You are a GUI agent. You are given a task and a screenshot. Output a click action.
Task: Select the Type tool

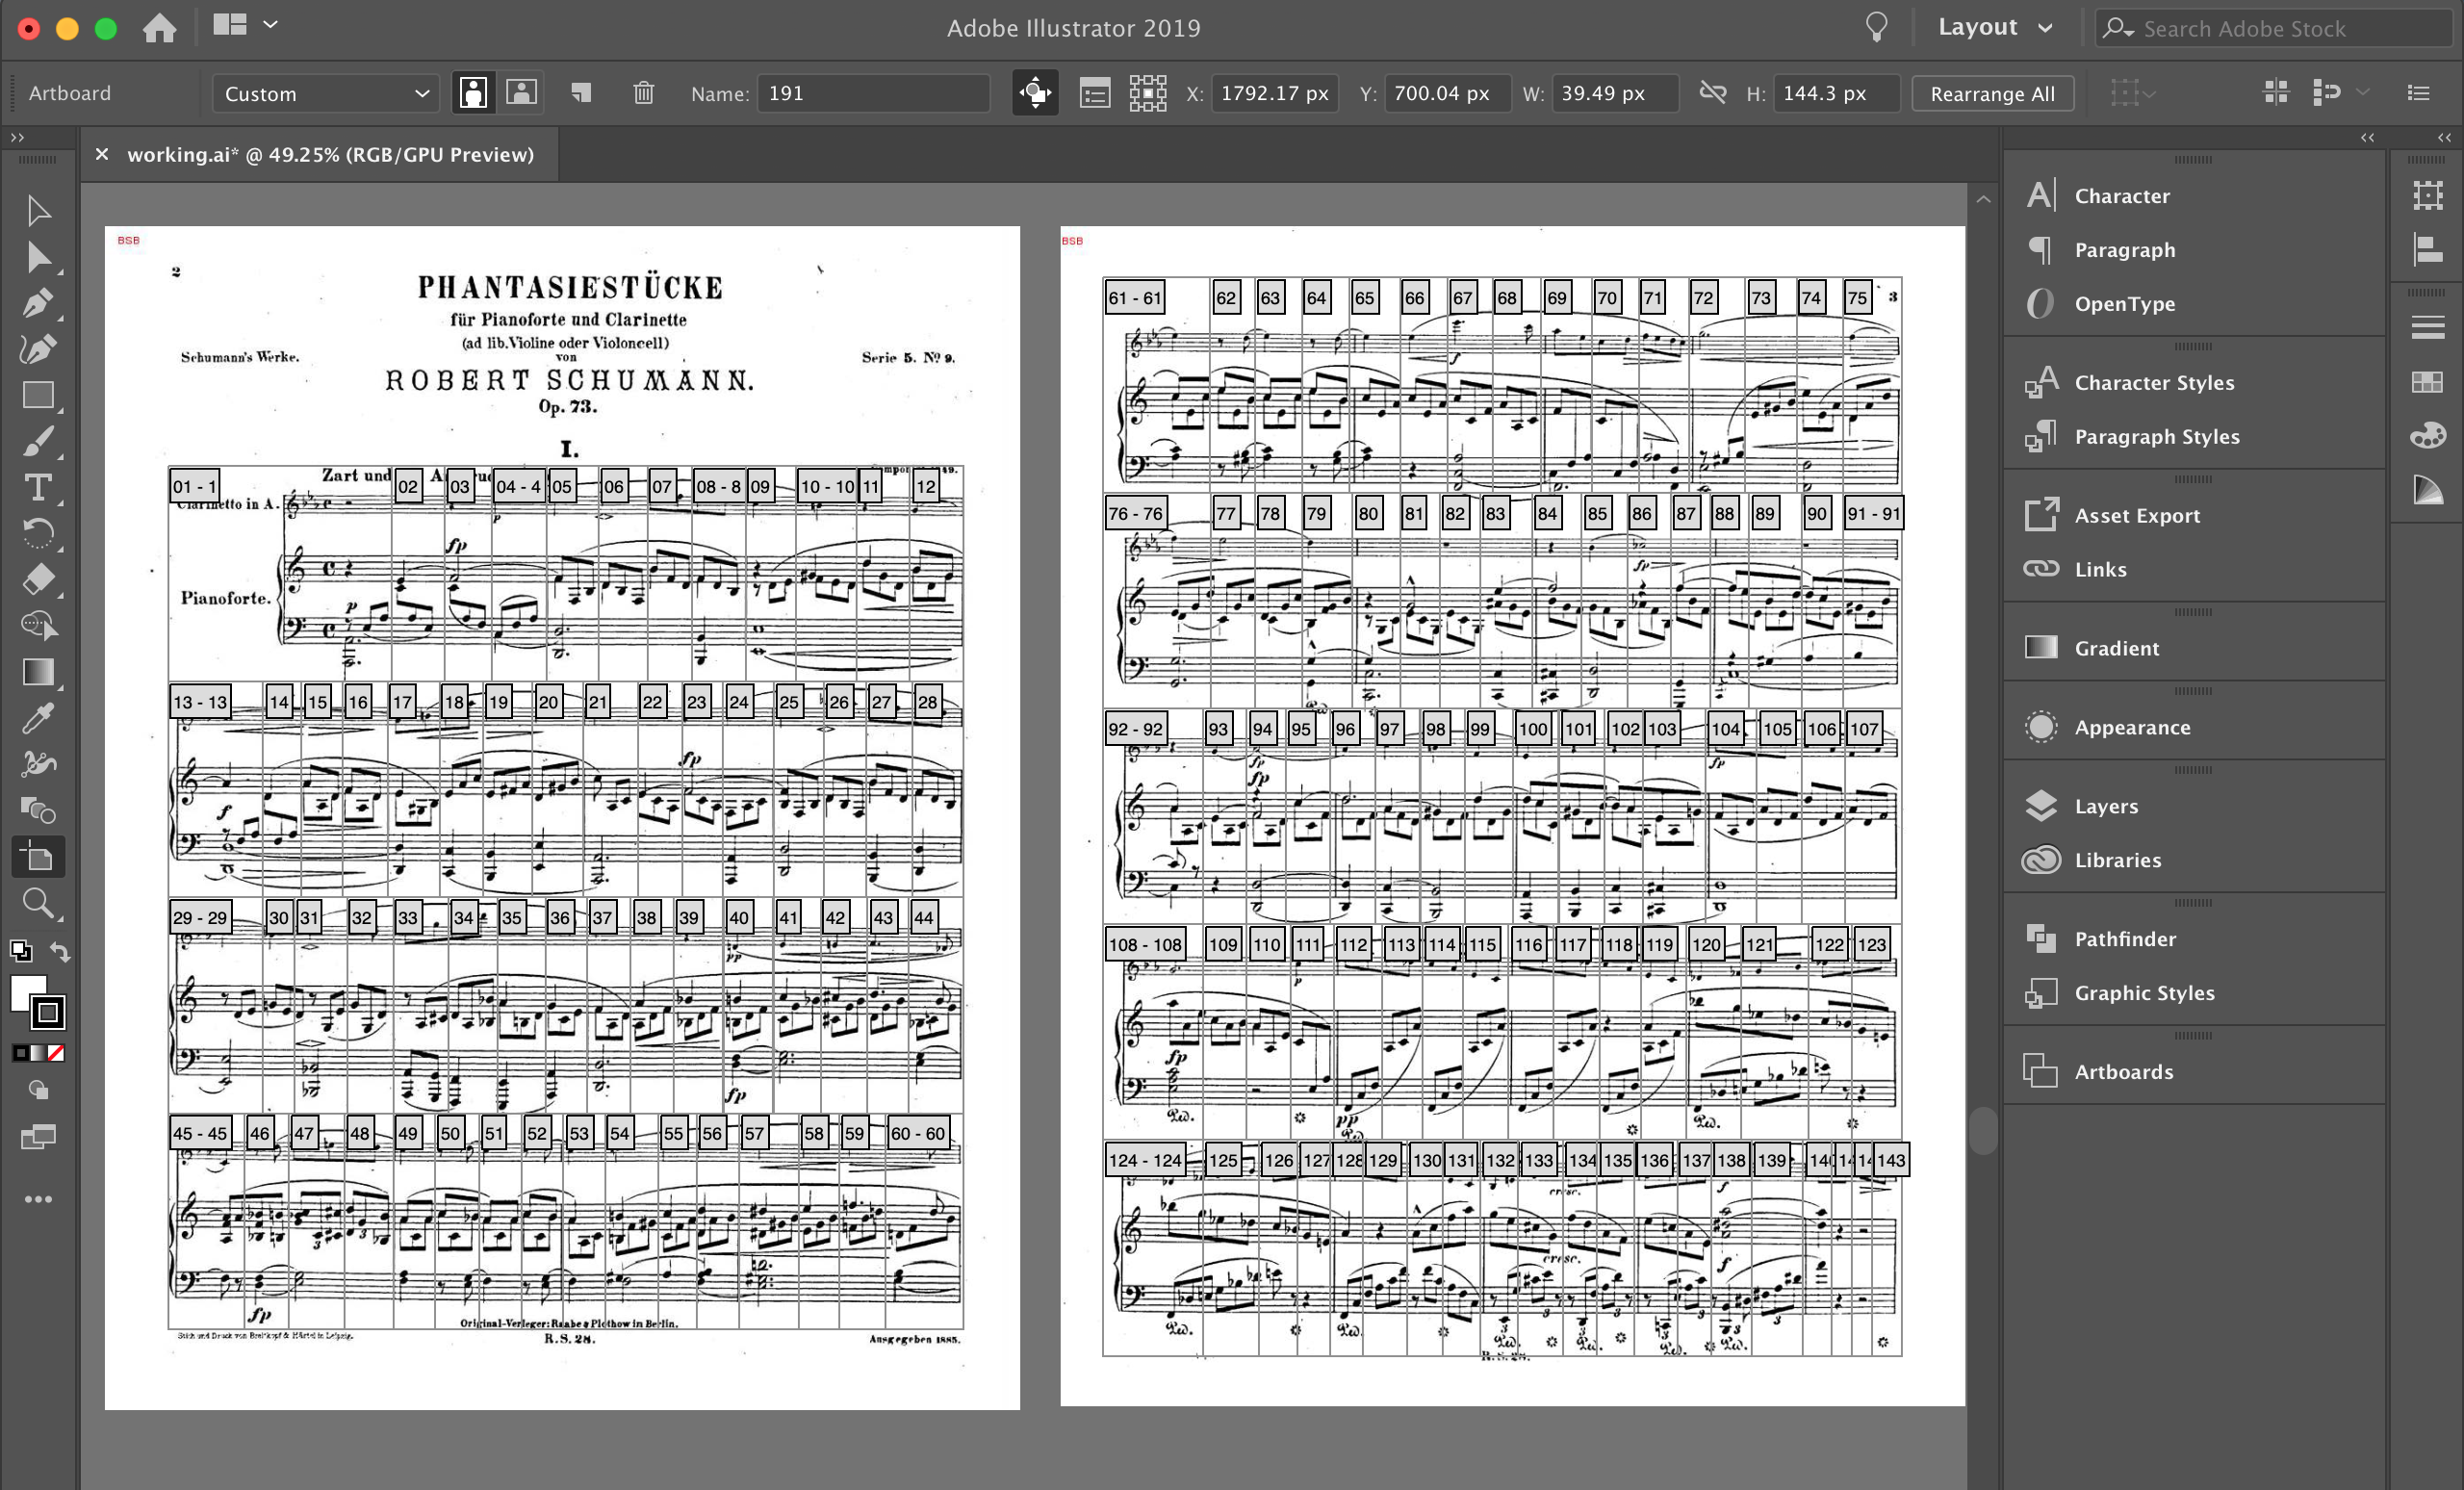tap(38, 487)
